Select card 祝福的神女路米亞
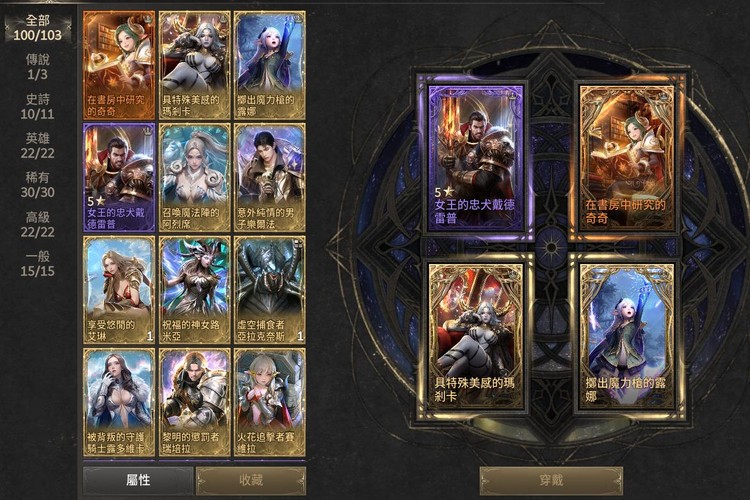This screenshot has height=500, width=750. 194,290
